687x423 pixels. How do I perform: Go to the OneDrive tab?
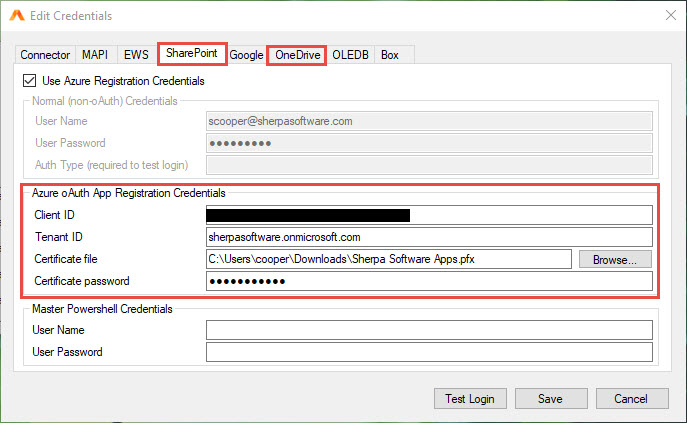pos(297,55)
